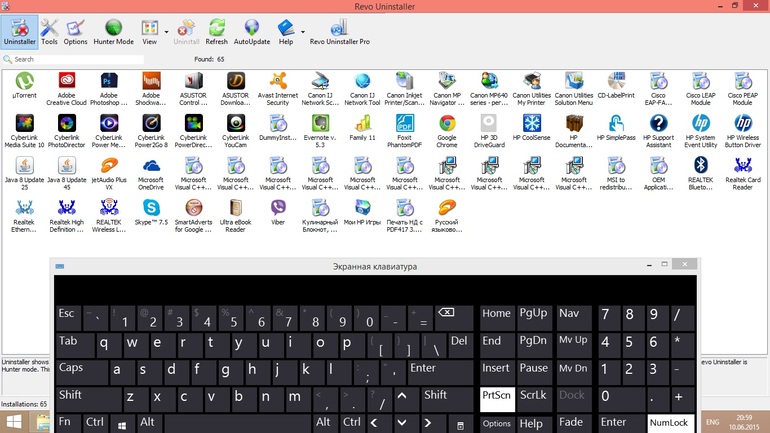Click the Fade key

(574, 423)
